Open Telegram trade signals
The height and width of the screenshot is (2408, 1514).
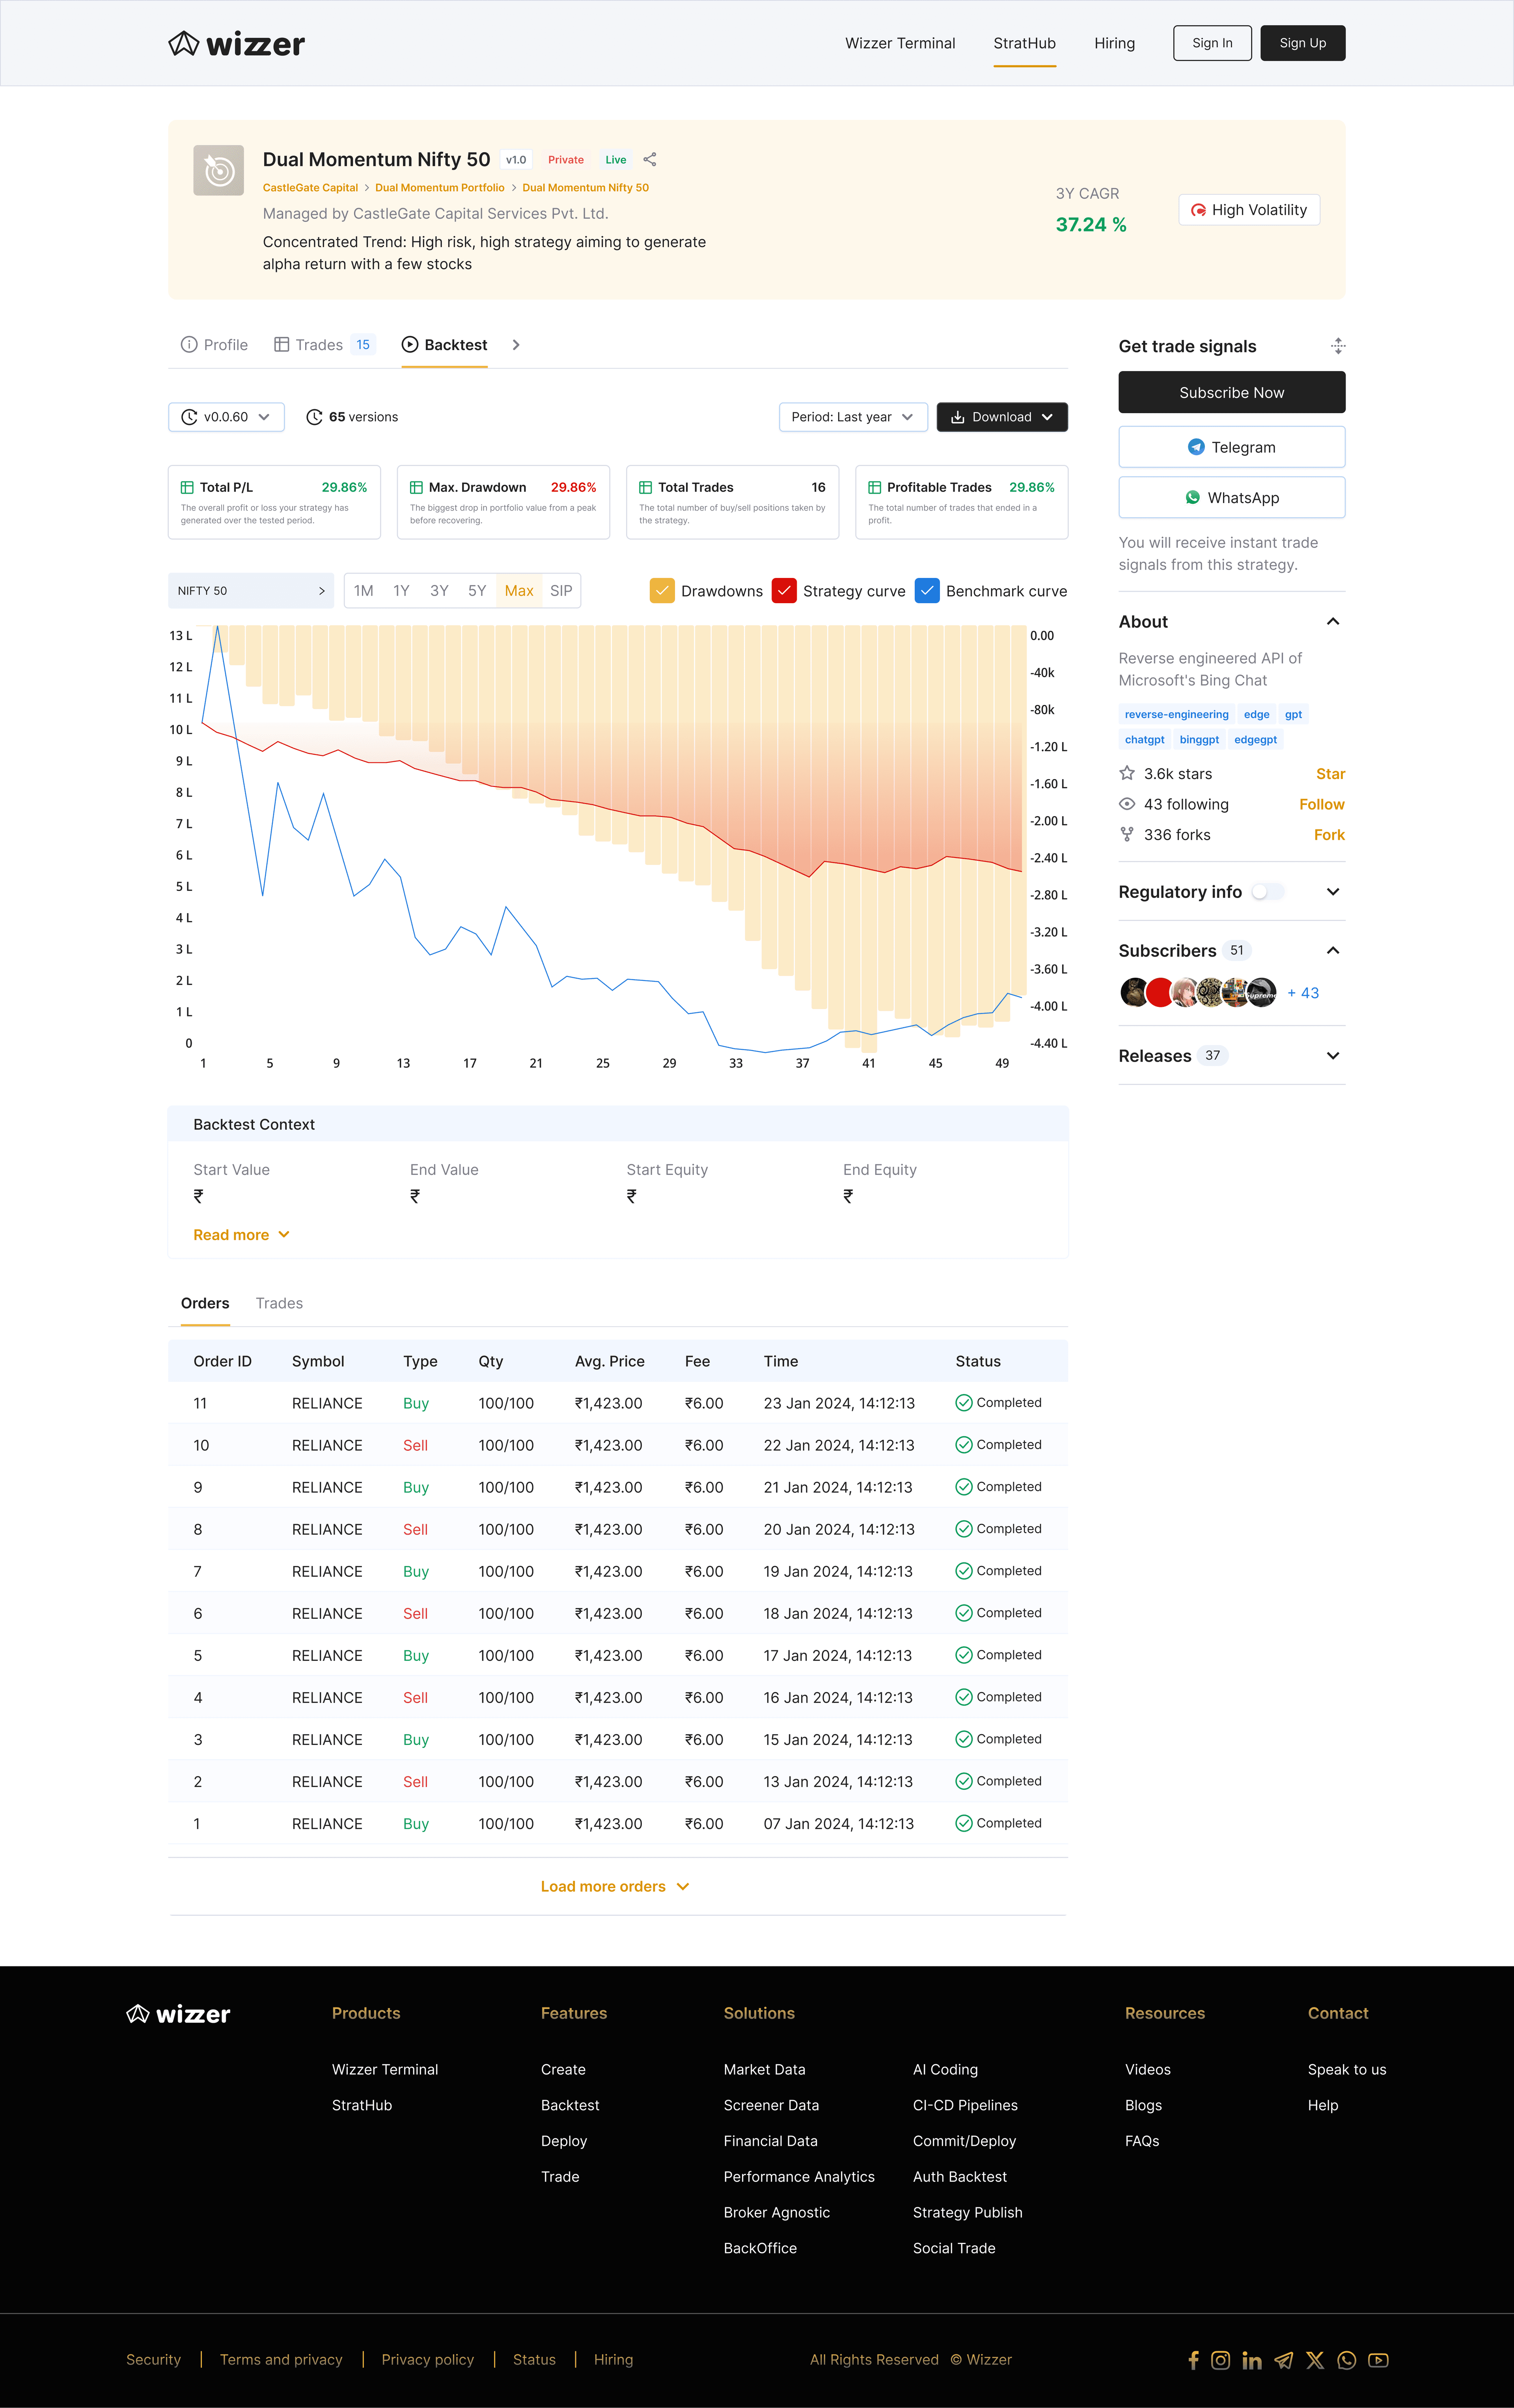pyautogui.click(x=1231, y=447)
